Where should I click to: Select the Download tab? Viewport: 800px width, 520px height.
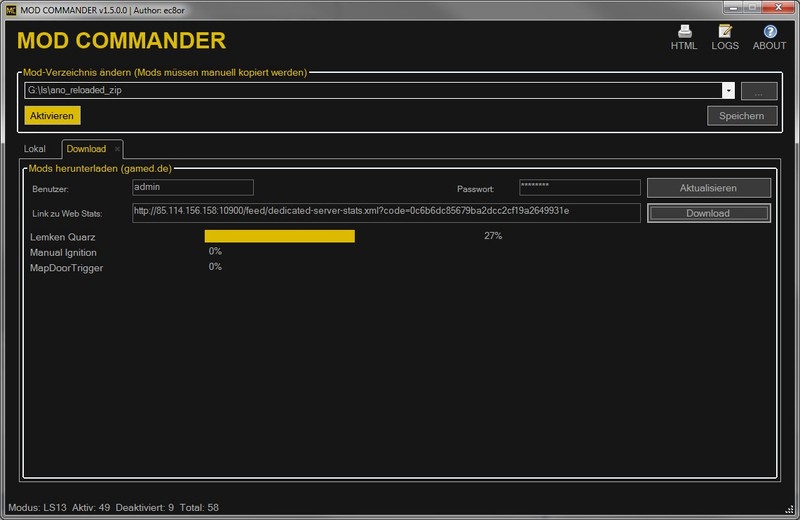click(86, 149)
